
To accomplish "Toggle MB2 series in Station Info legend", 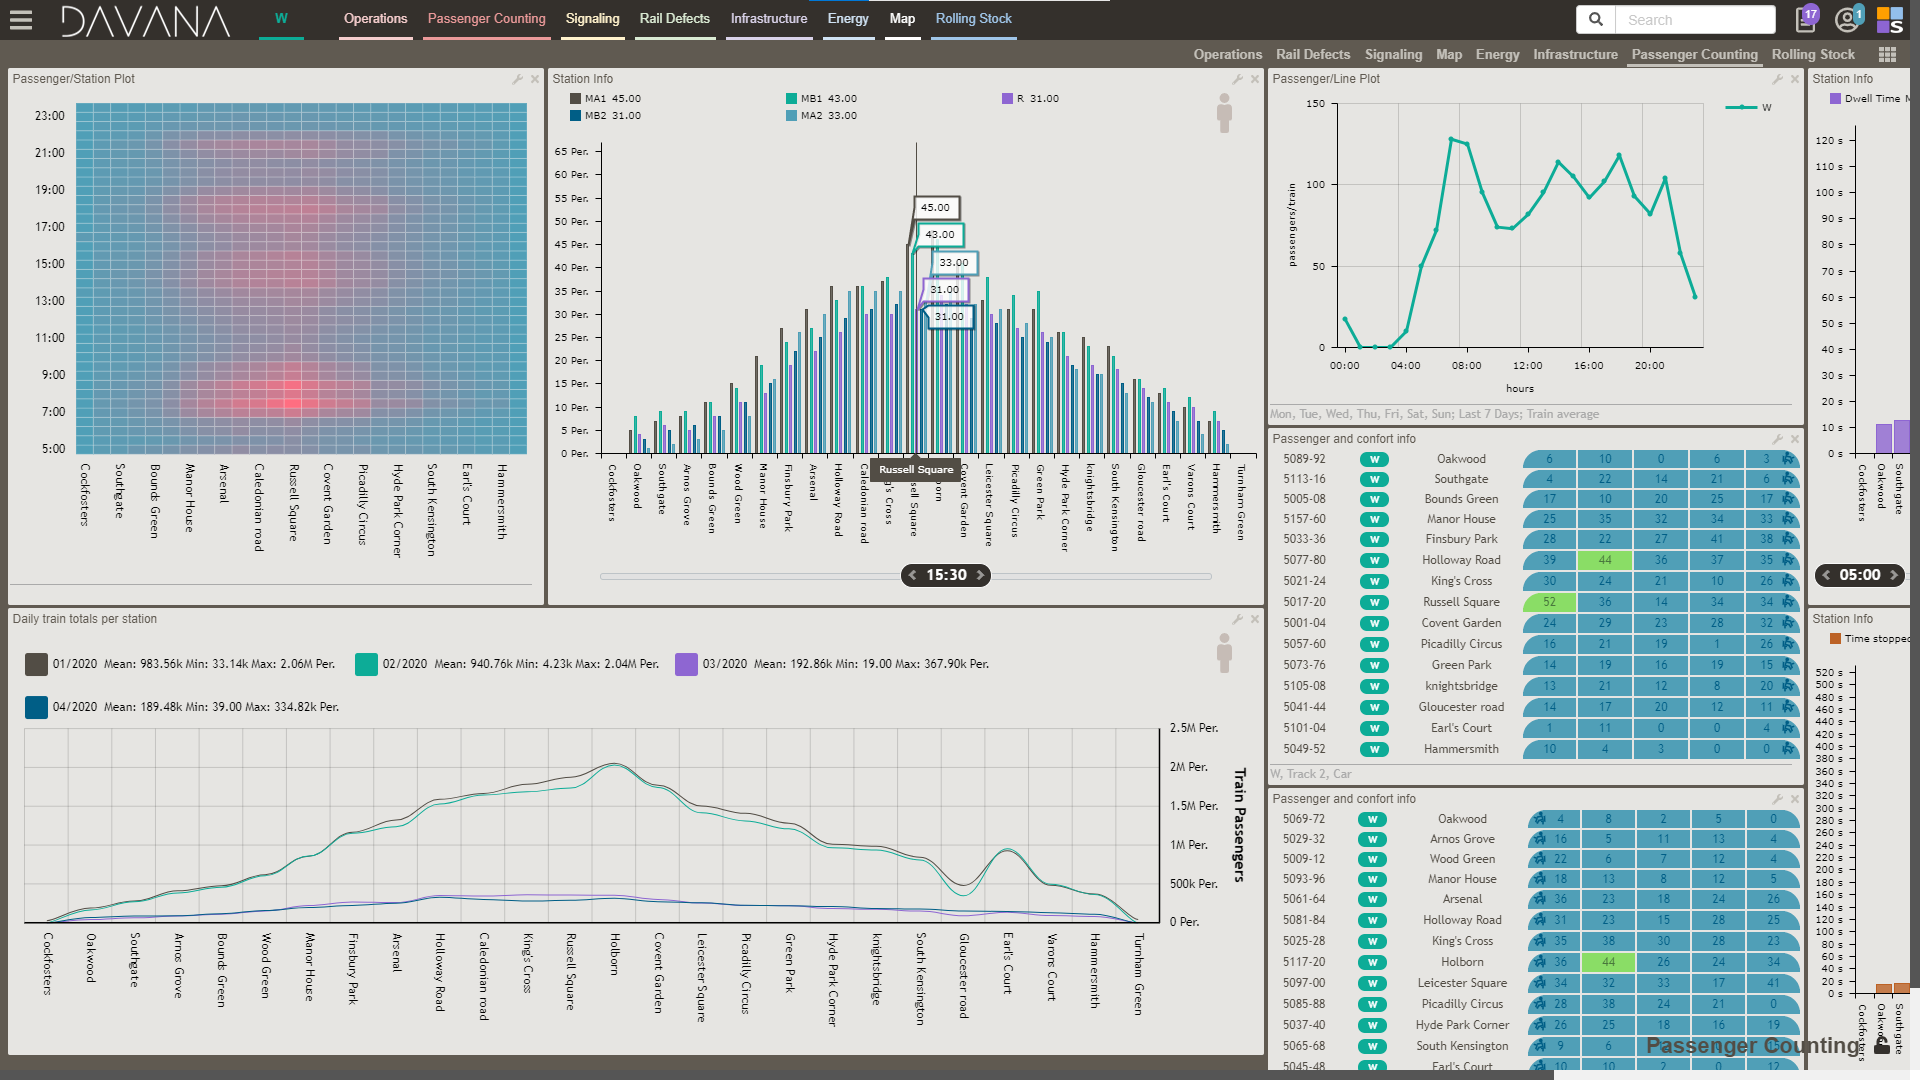I will pos(605,115).
